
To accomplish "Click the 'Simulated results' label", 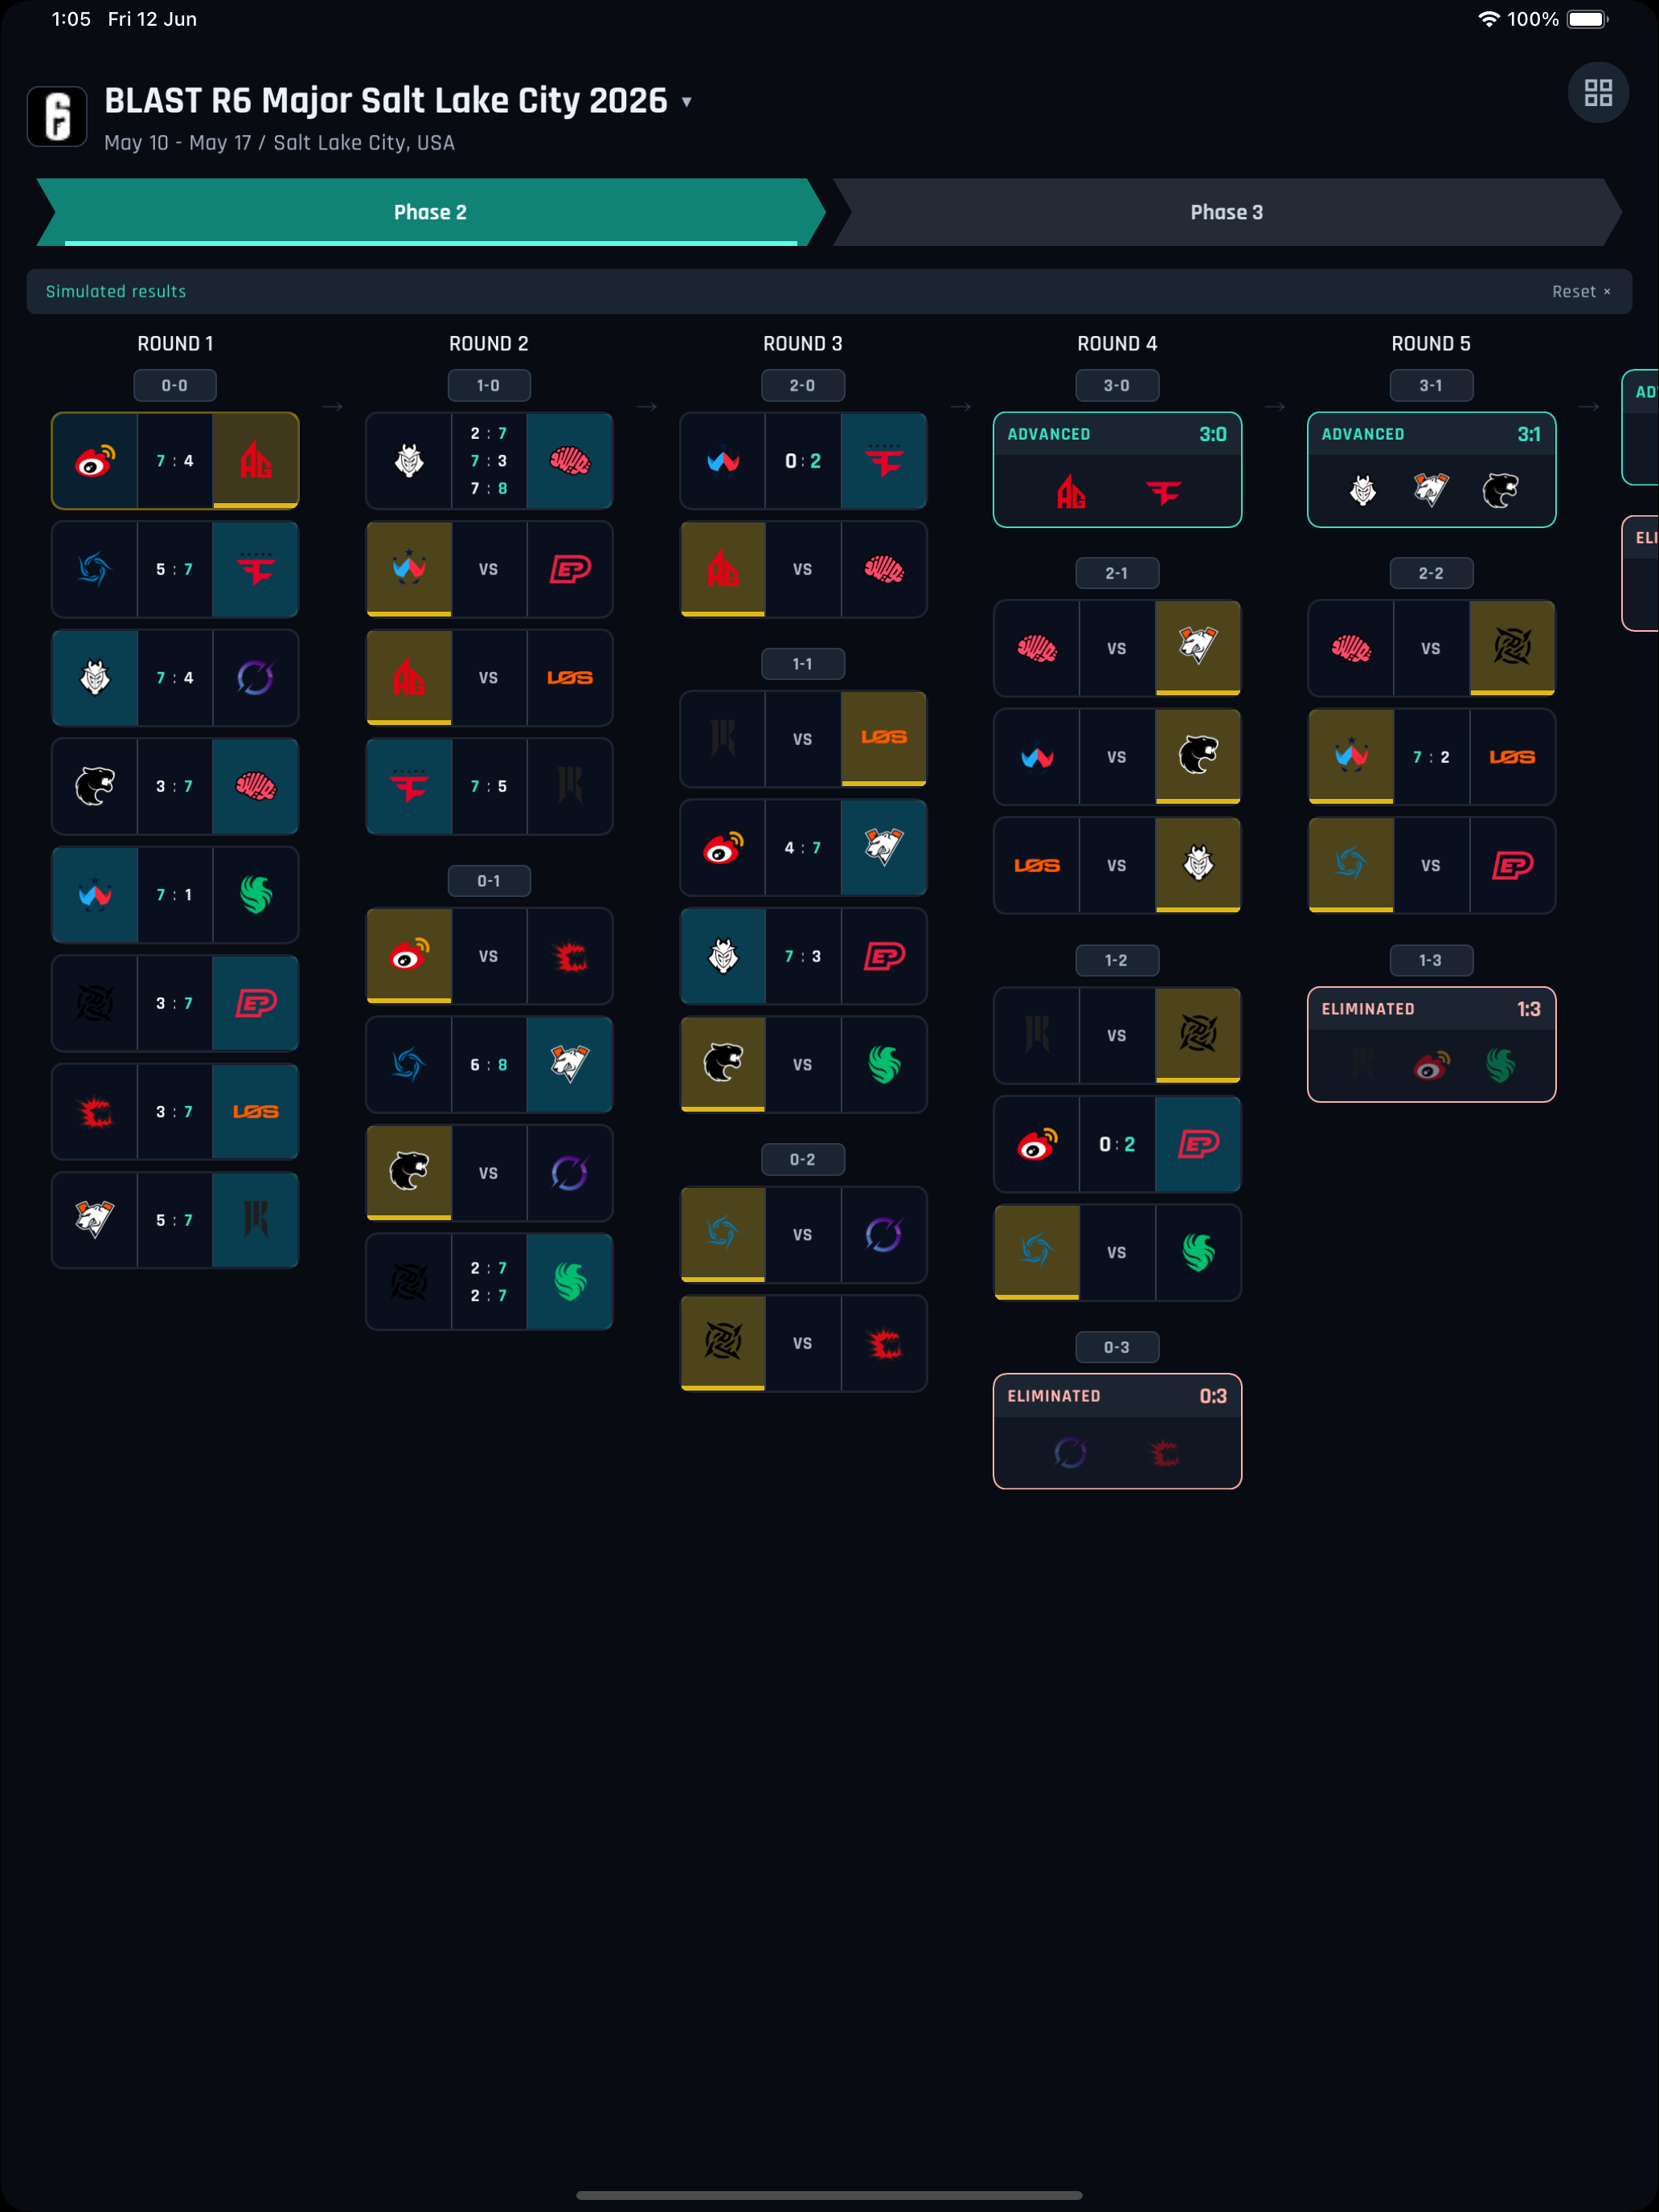I will (116, 292).
